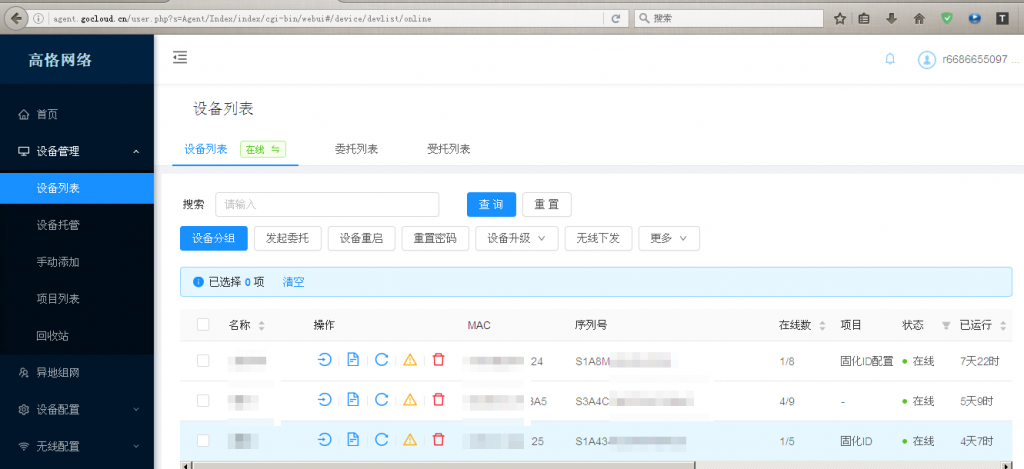Toggle the select-all checkbox in table header

tap(204, 325)
